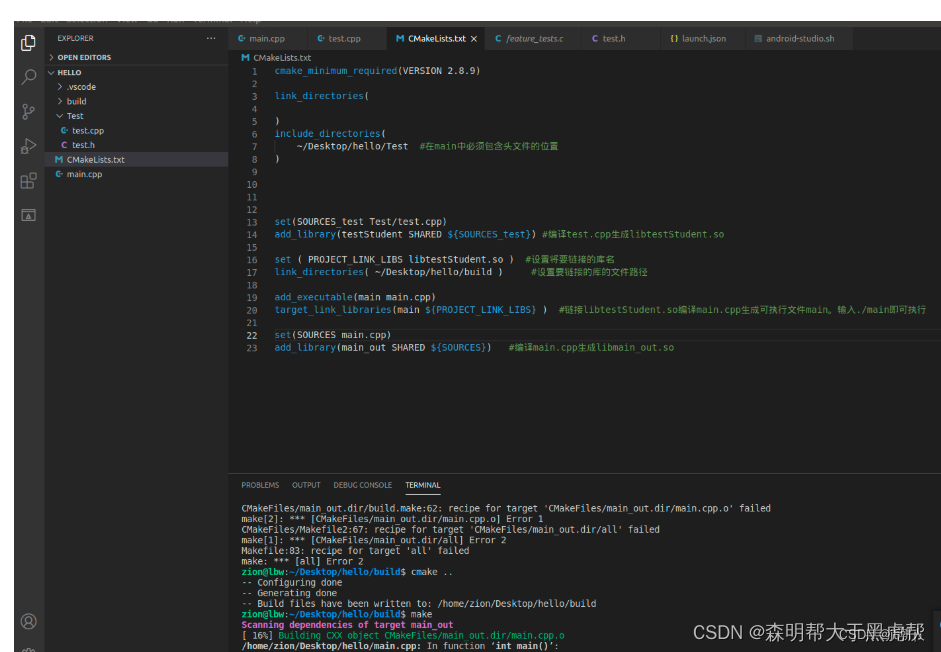941x652 pixels.
Task: Expand the build folder
Action: 75,101
